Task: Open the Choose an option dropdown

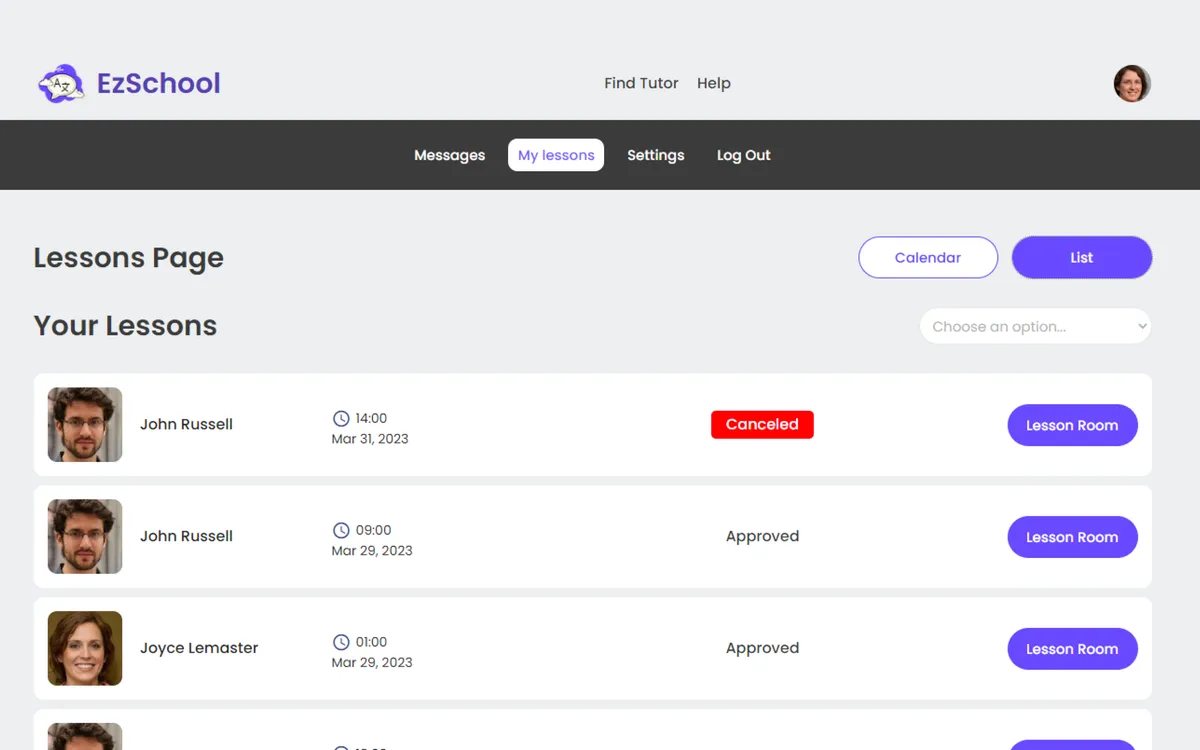Action: (1035, 326)
